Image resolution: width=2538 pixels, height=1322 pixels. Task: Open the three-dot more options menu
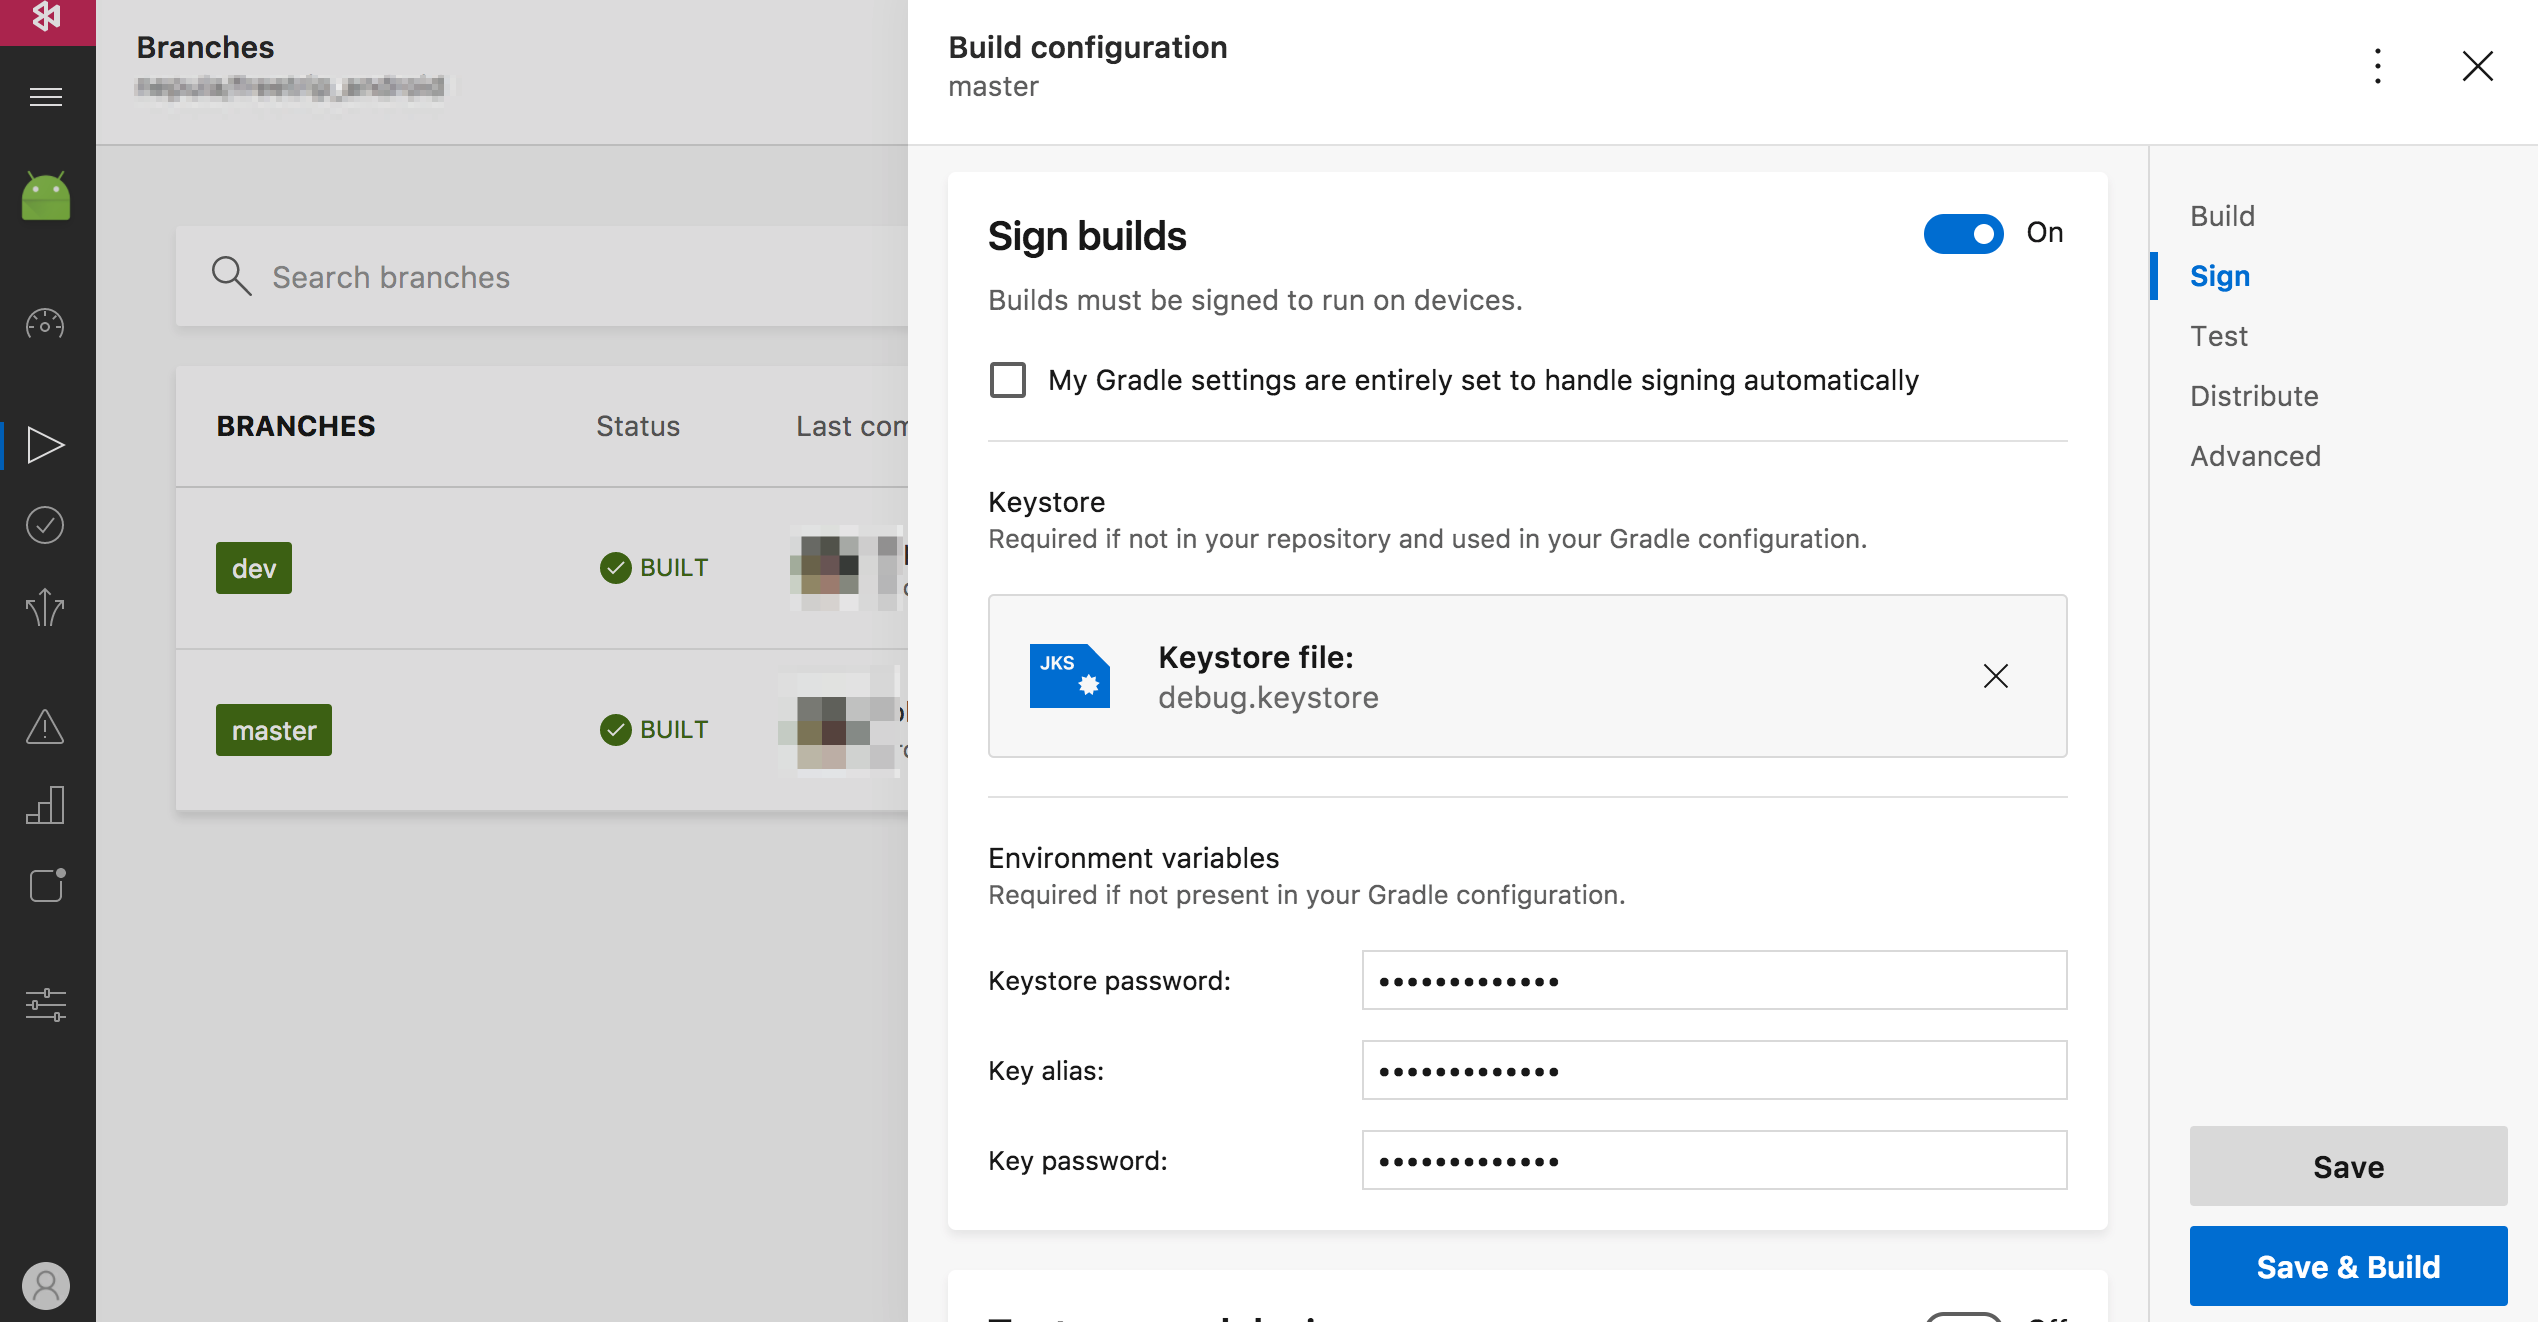pos(2378,67)
